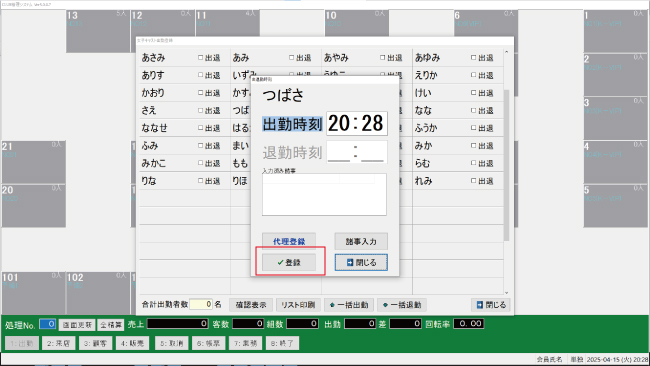The height and width of the screenshot is (366, 650).
Task: Toggle 出退 checkbox for なな
Action: point(473,110)
